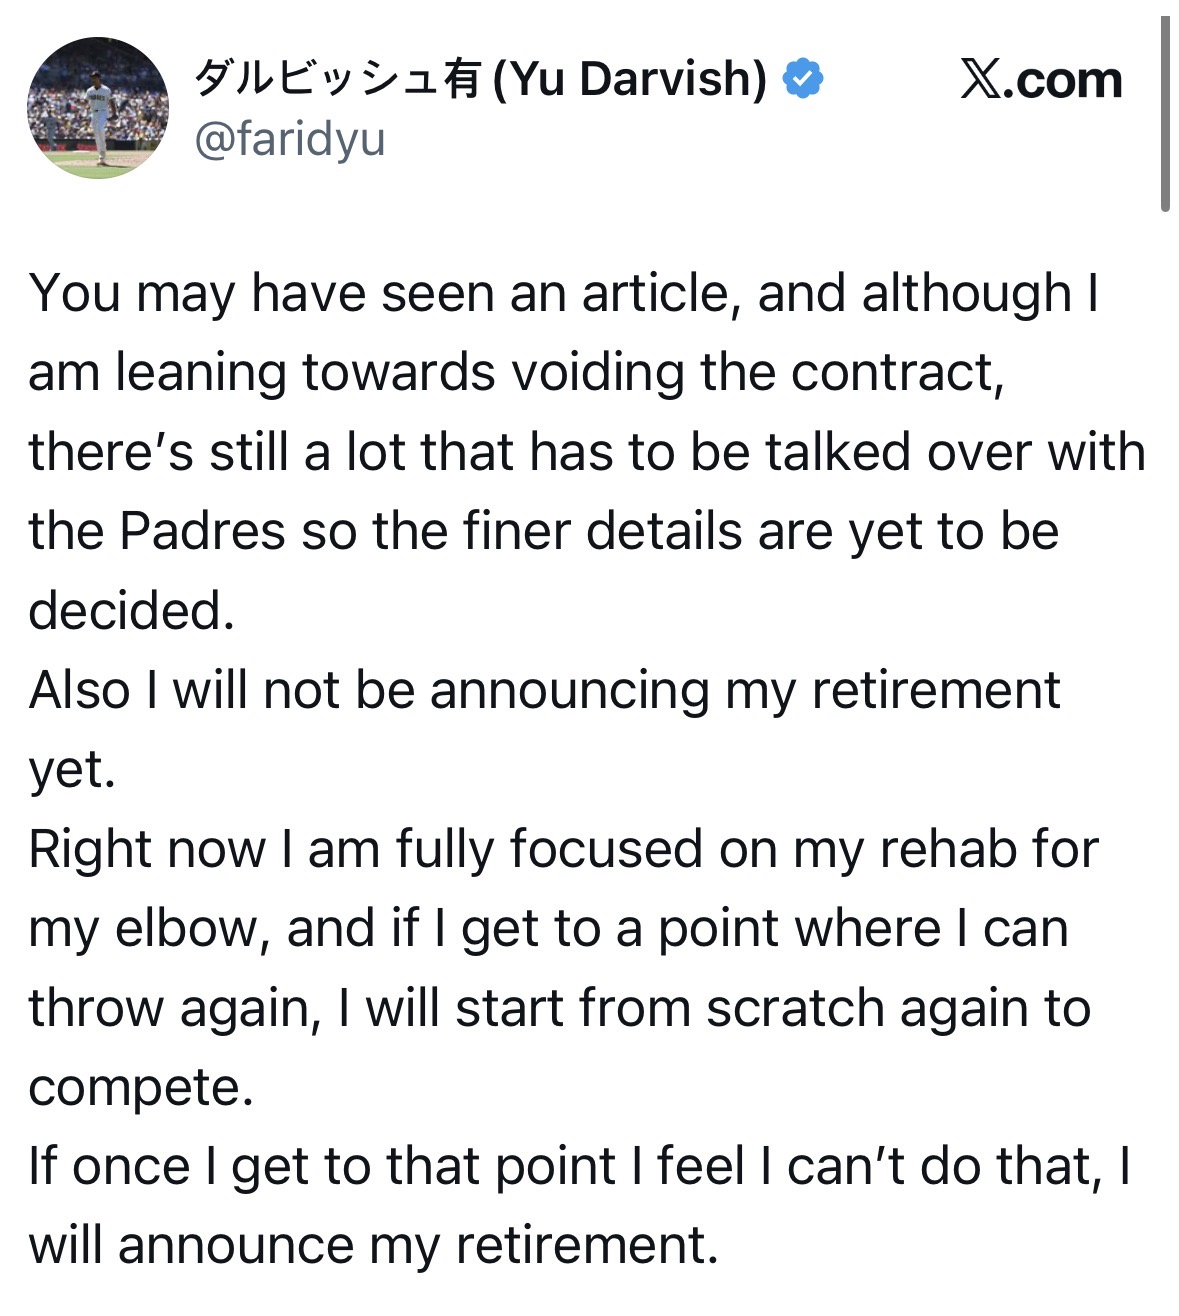The width and height of the screenshot is (1179, 1316).
Task: Click the Japanese name text ダルビッシュ有
Action: [336, 78]
